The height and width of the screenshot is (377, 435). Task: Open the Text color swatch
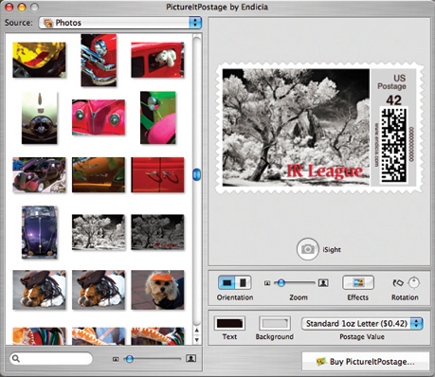[x=229, y=323]
